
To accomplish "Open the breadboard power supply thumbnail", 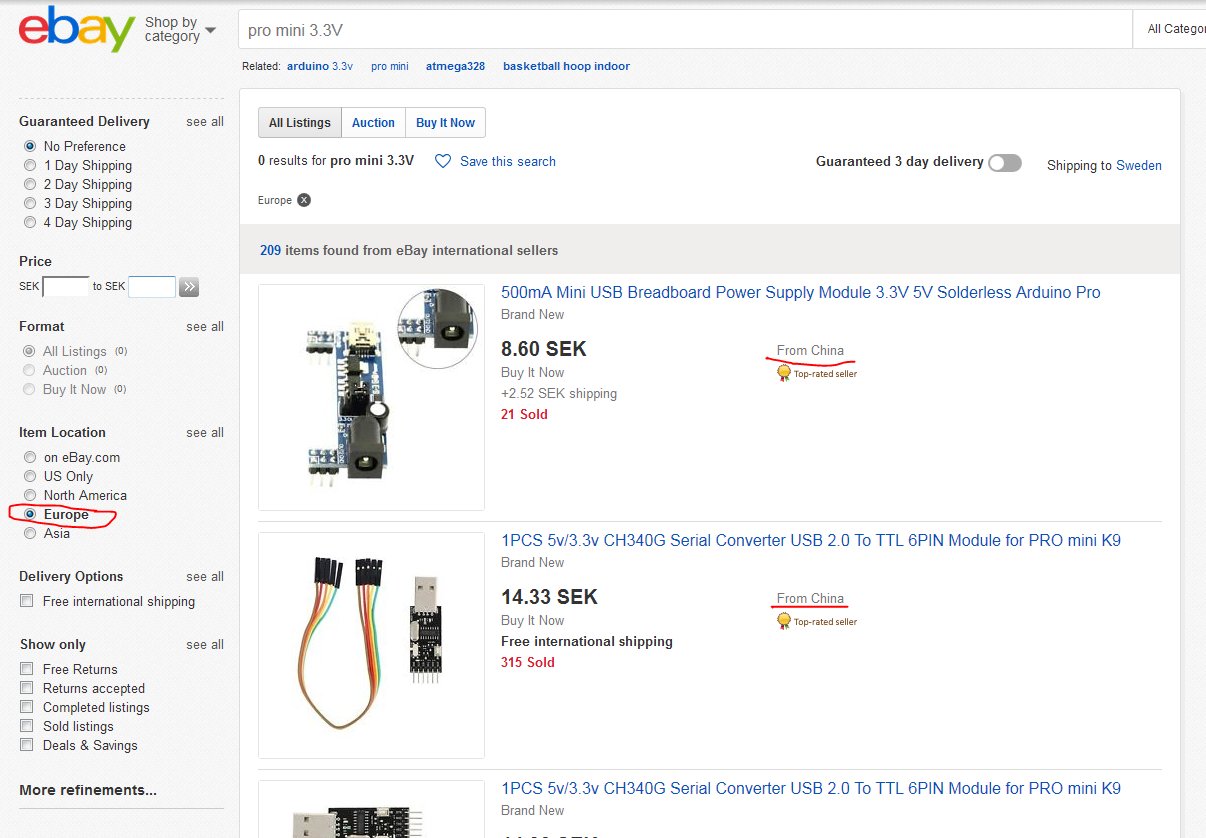I will point(371,397).
